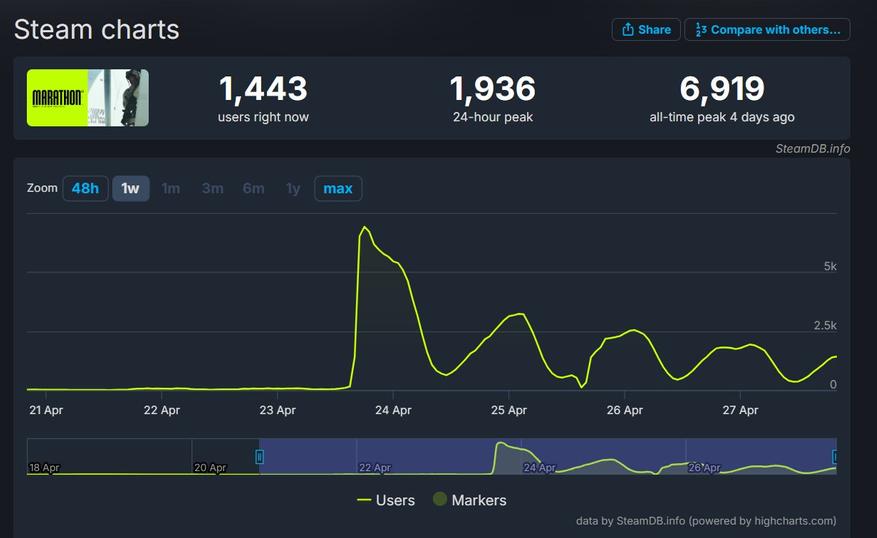Click the Share button
Viewport: 877px width, 538px height.
(646, 30)
